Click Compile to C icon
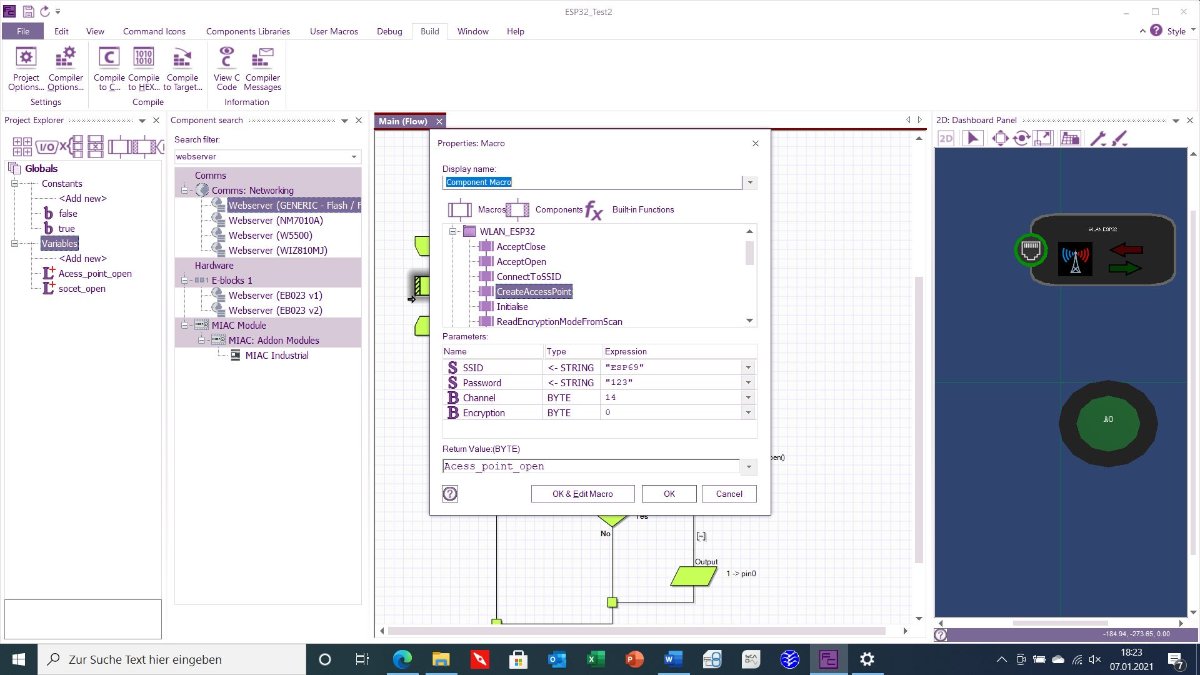 tap(109, 68)
